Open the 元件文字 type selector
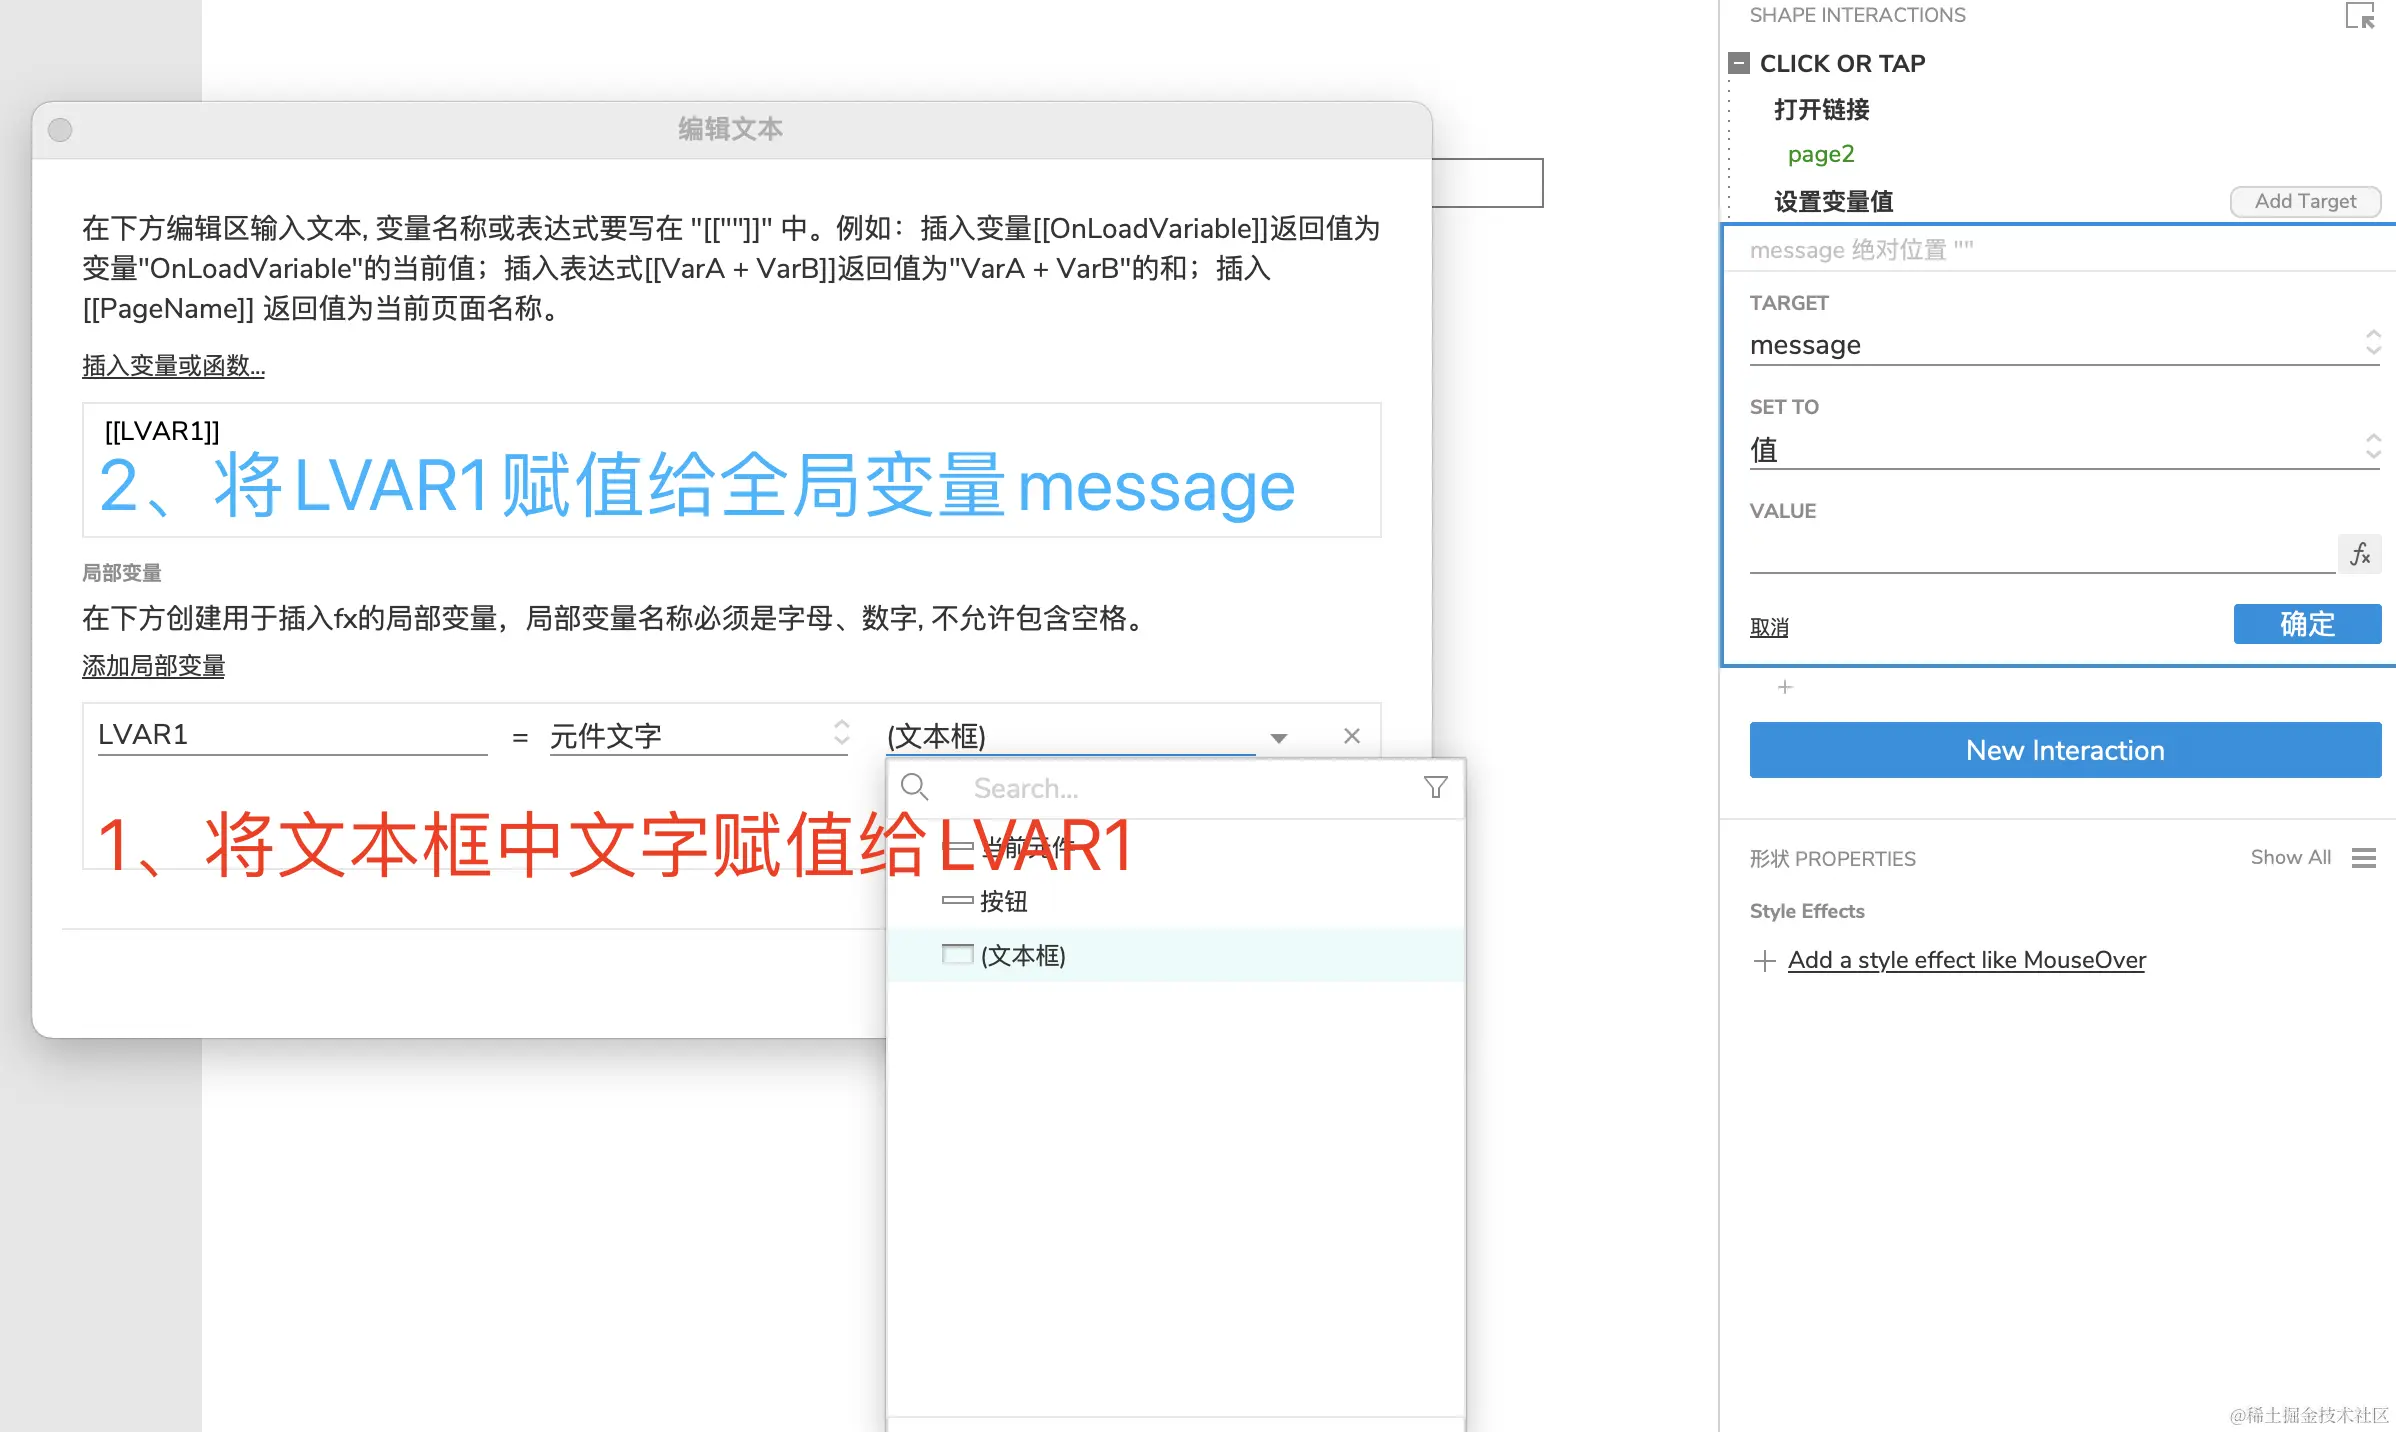 click(x=698, y=736)
